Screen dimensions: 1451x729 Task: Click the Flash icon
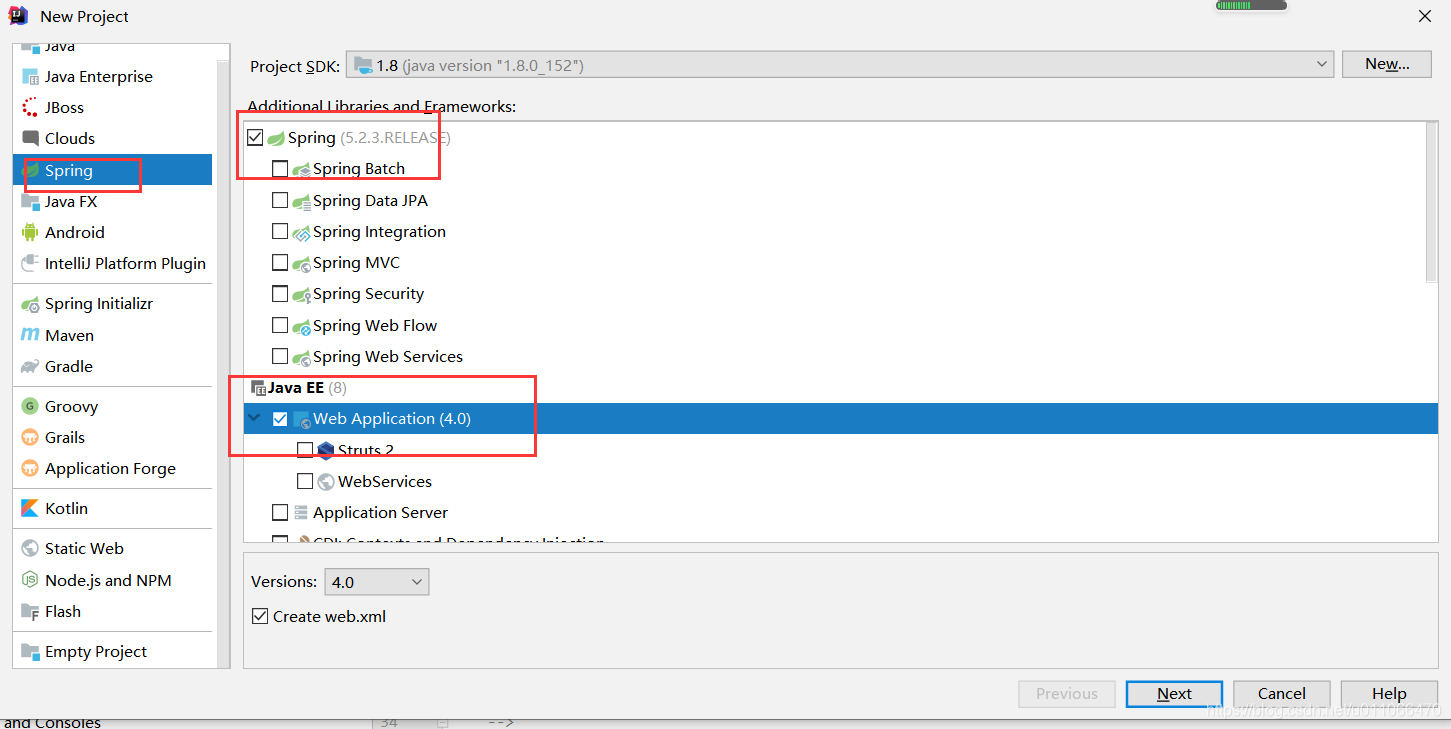(x=30, y=612)
